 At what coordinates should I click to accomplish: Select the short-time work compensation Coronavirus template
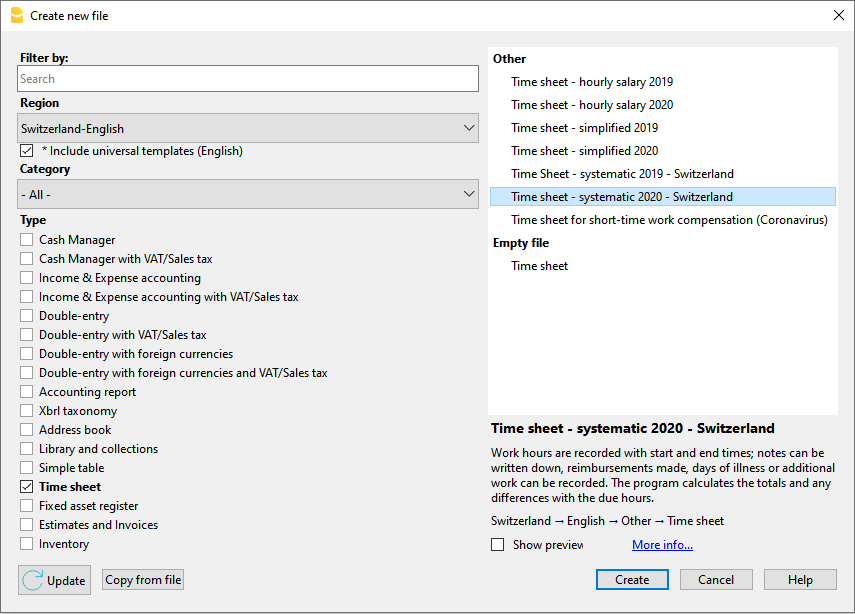(x=669, y=220)
